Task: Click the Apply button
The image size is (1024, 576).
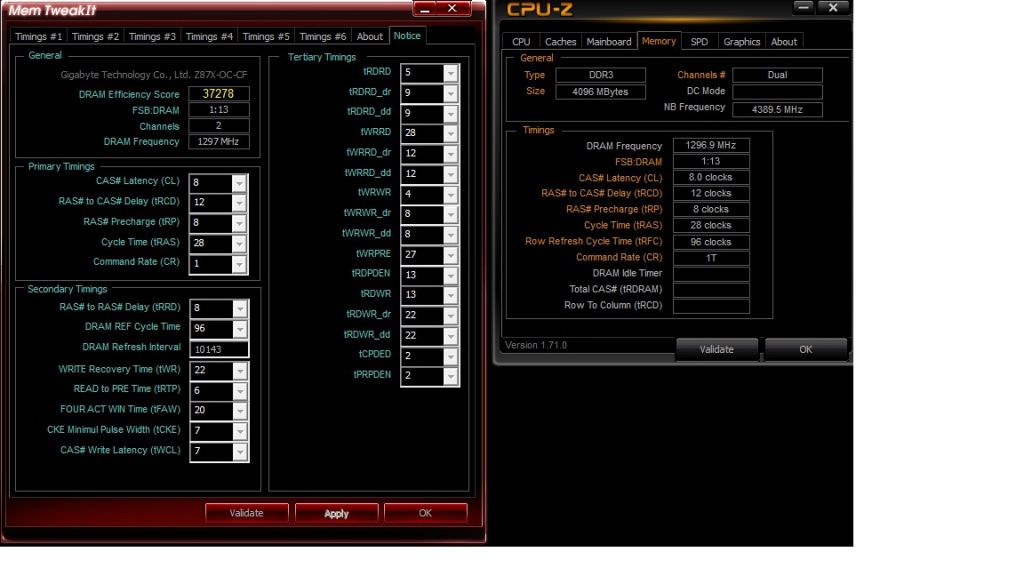Action: (336, 513)
